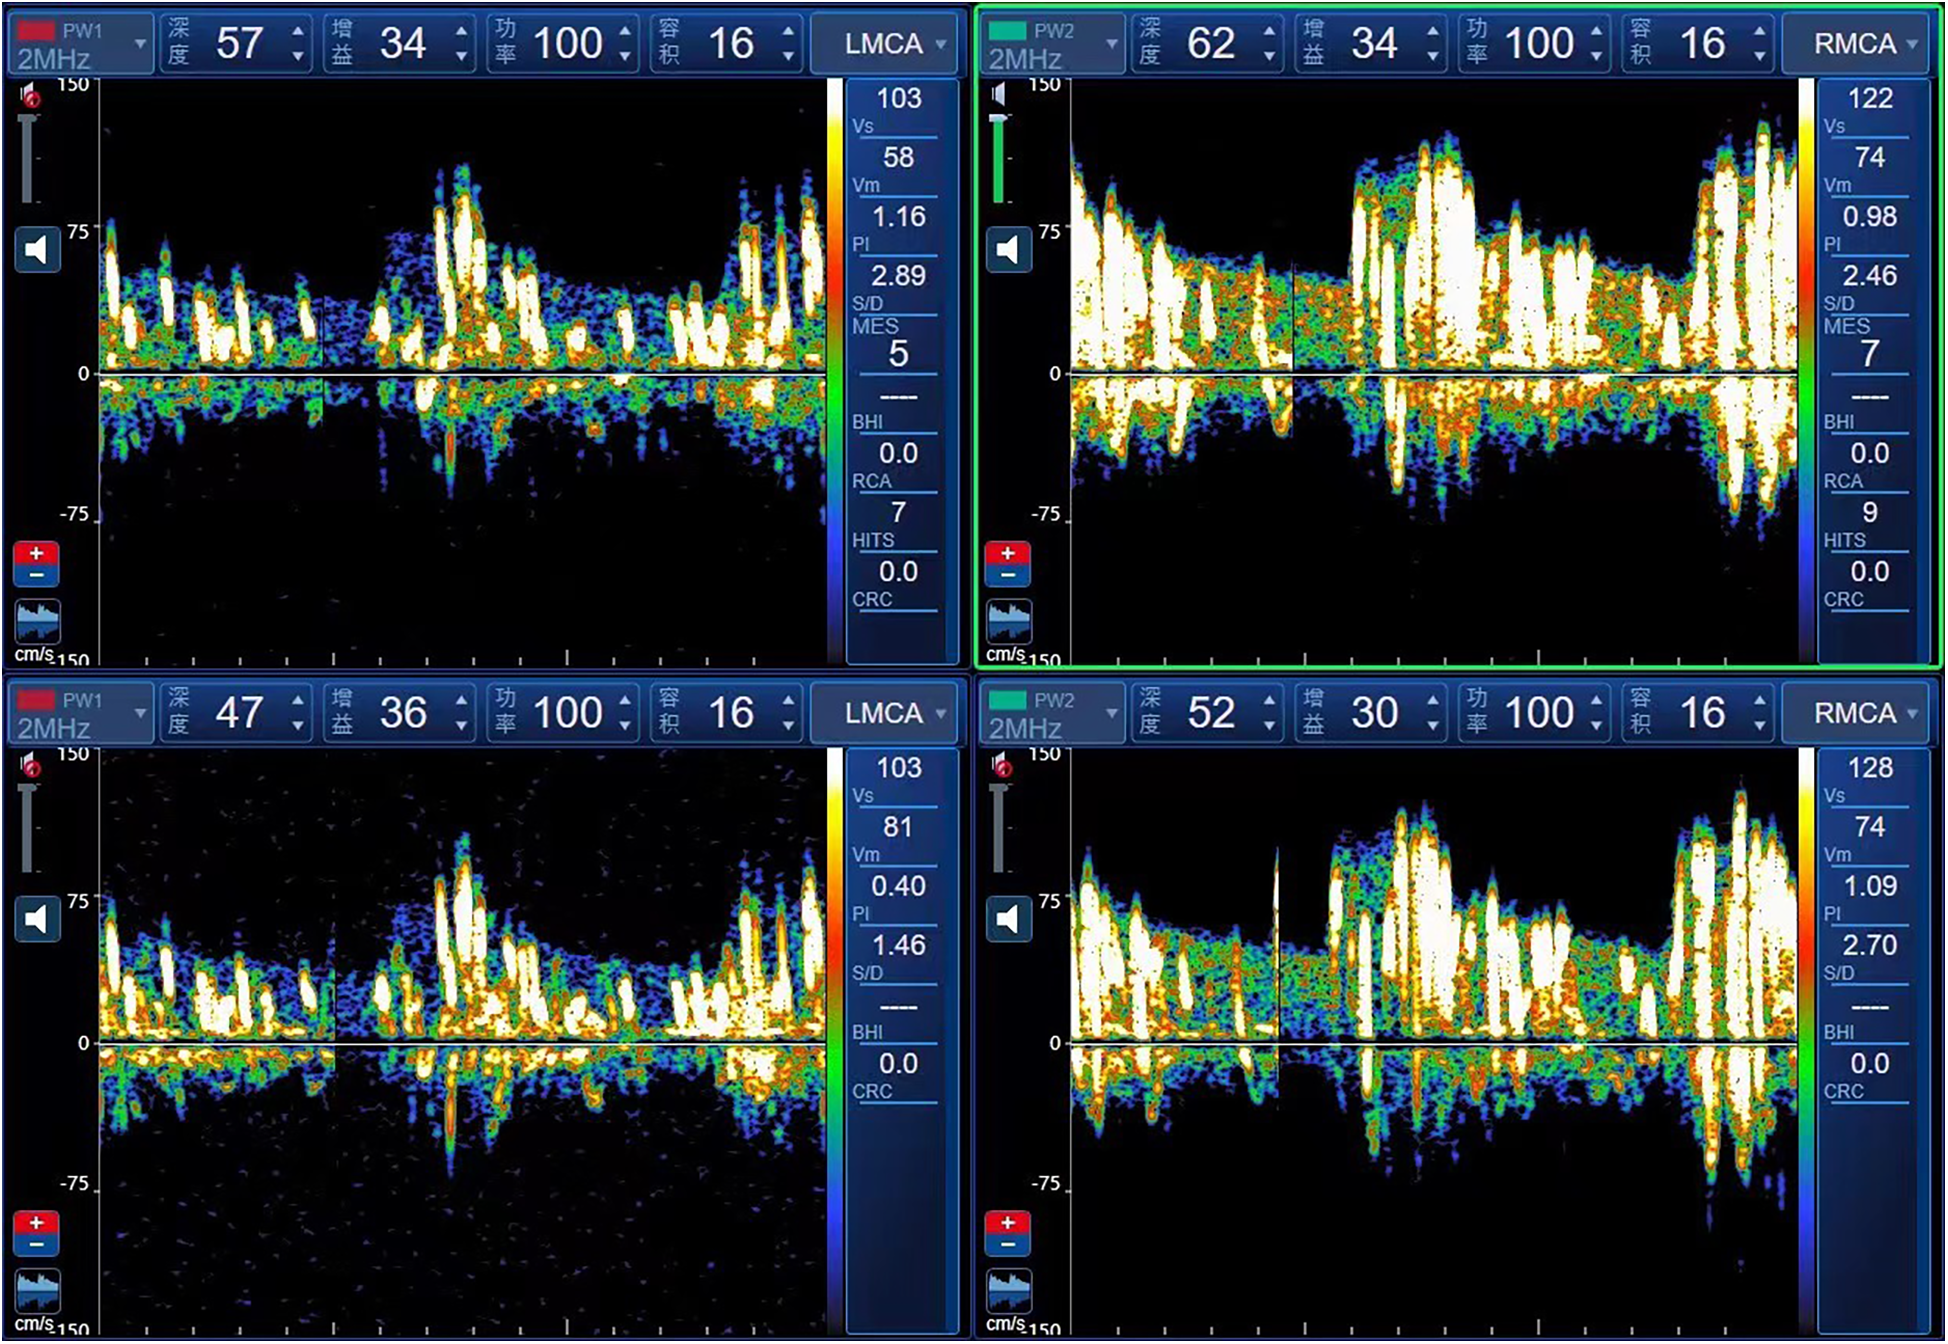Increase depth value 57 with up arrow
Viewport: 1948px width, 1344px height.
[298, 31]
